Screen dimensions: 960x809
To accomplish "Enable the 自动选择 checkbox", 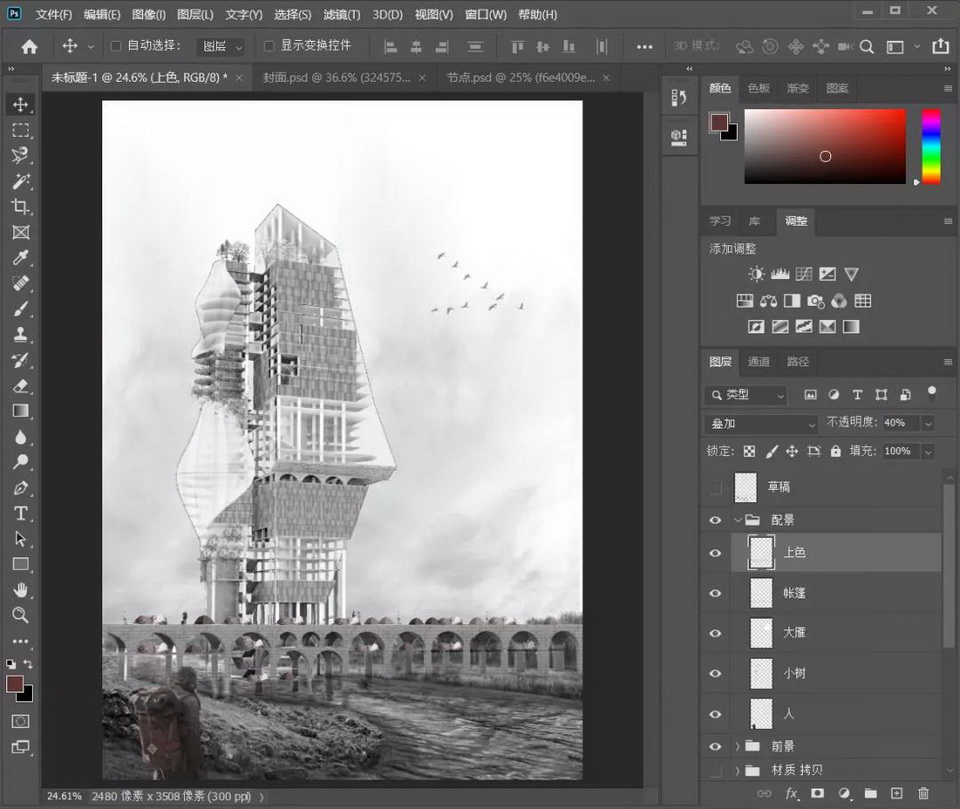I will coord(116,46).
